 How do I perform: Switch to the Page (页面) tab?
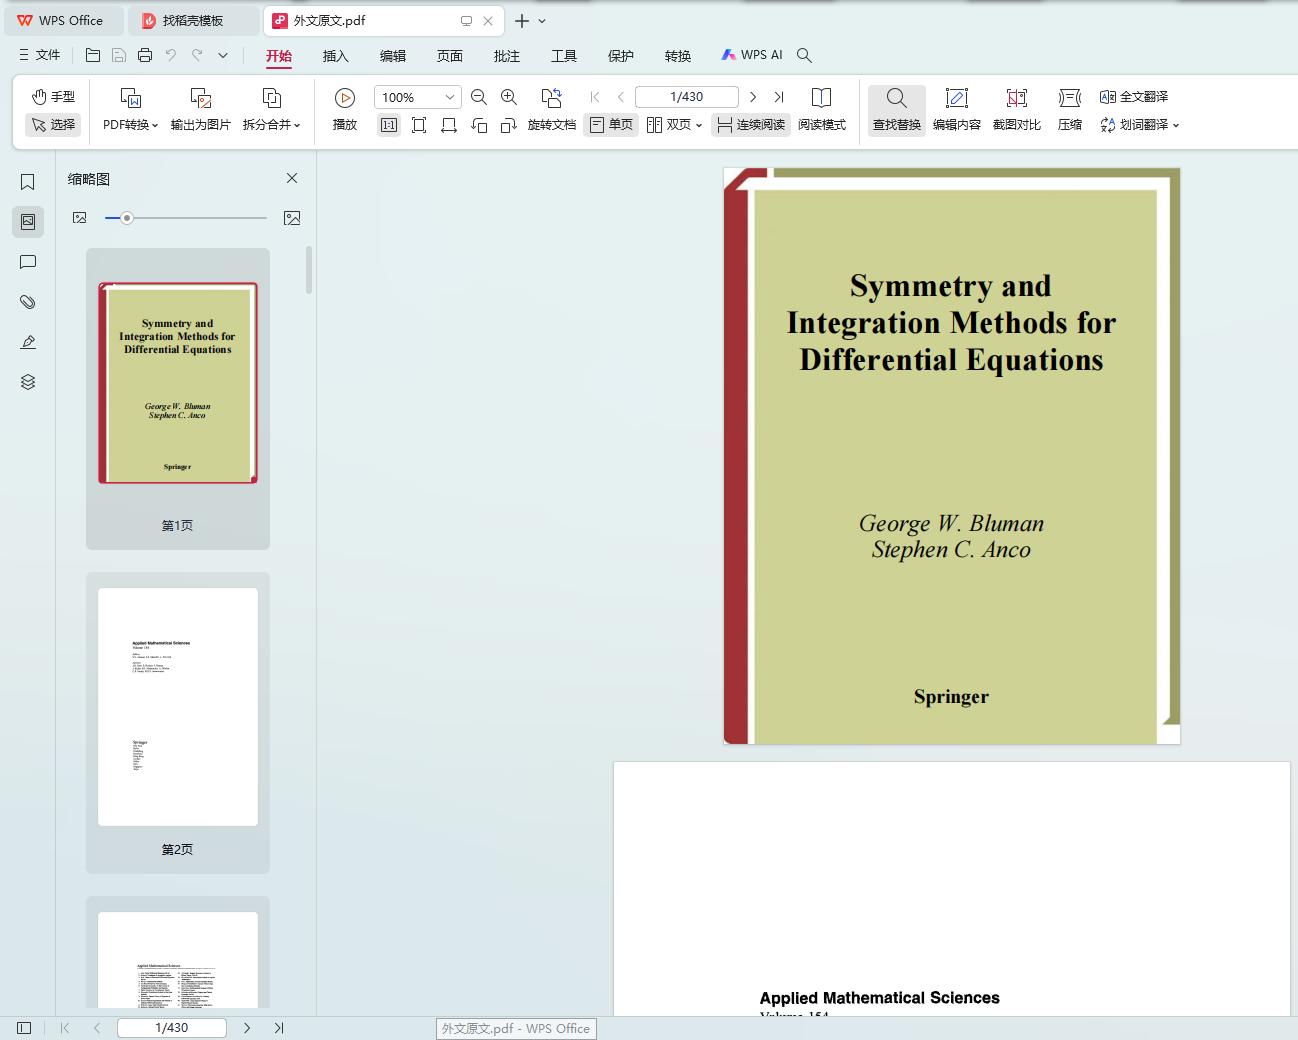(450, 56)
